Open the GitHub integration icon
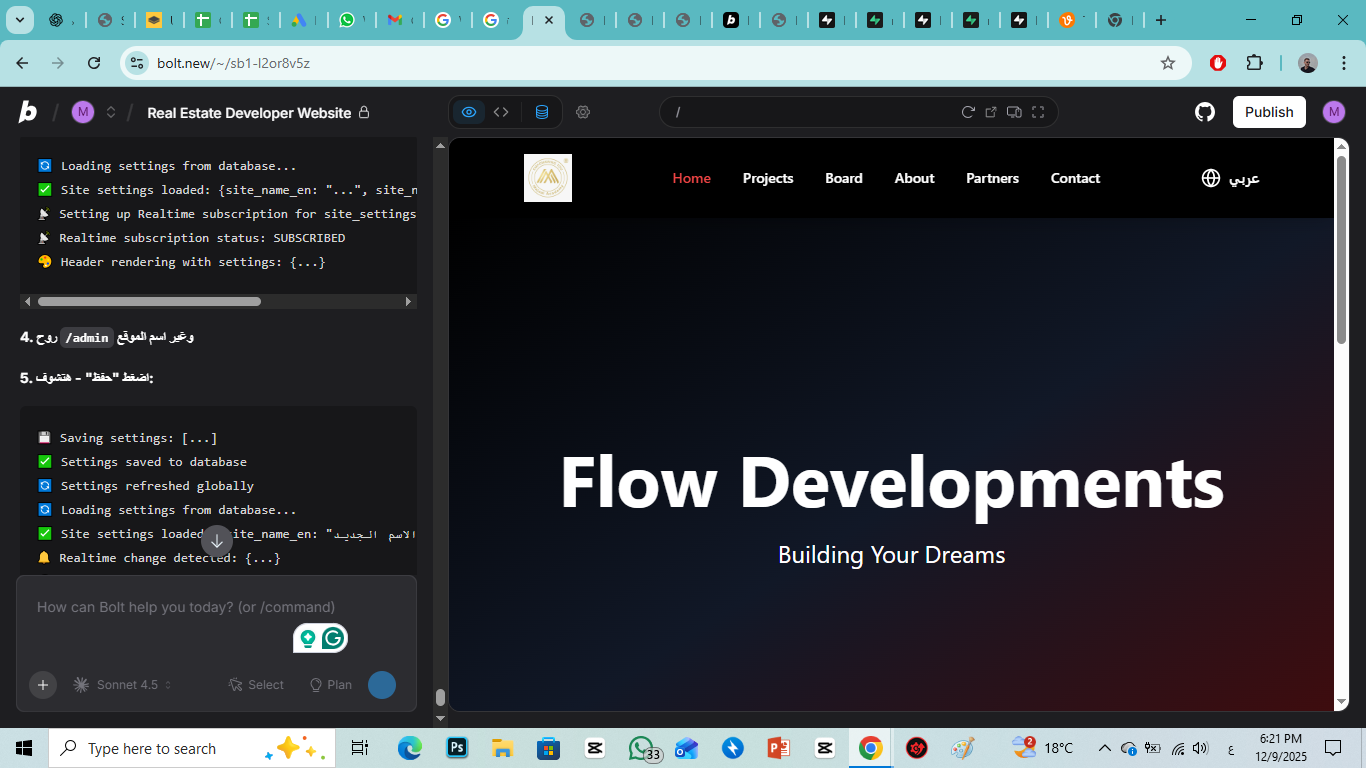The height and width of the screenshot is (768, 1366). click(1205, 112)
